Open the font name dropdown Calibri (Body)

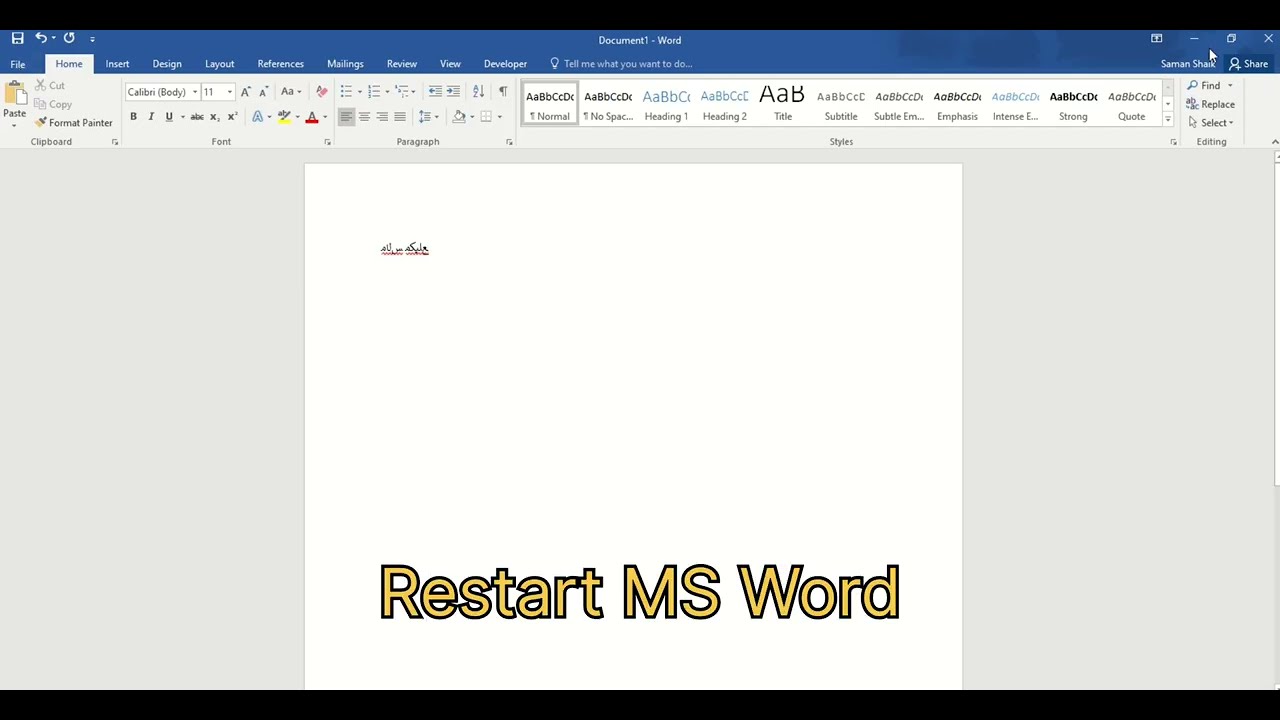(x=195, y=92)
